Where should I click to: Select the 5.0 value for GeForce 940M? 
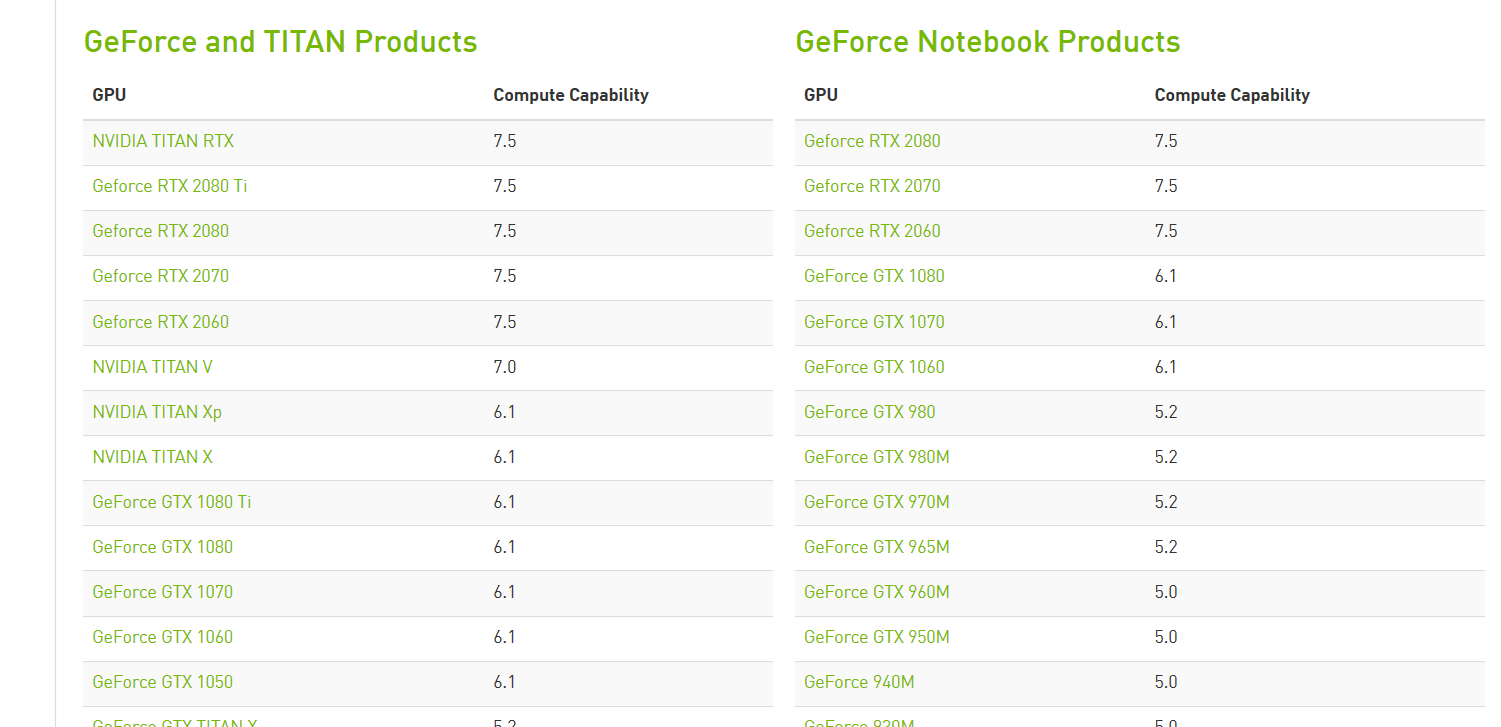(x=1166, y=682)
